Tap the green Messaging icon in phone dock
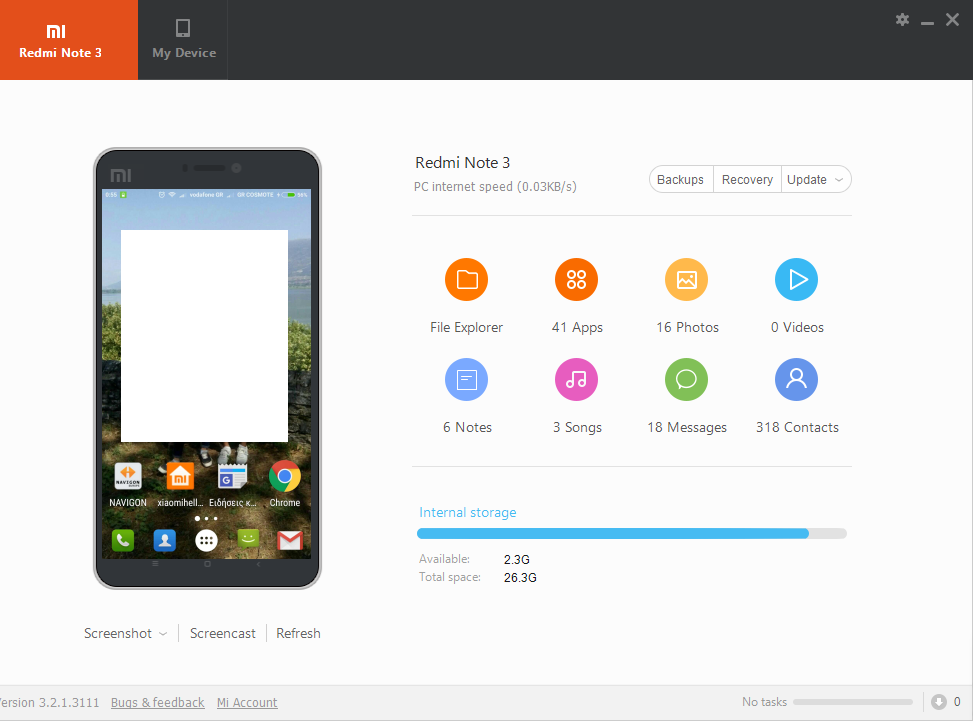 coord(248,539)
